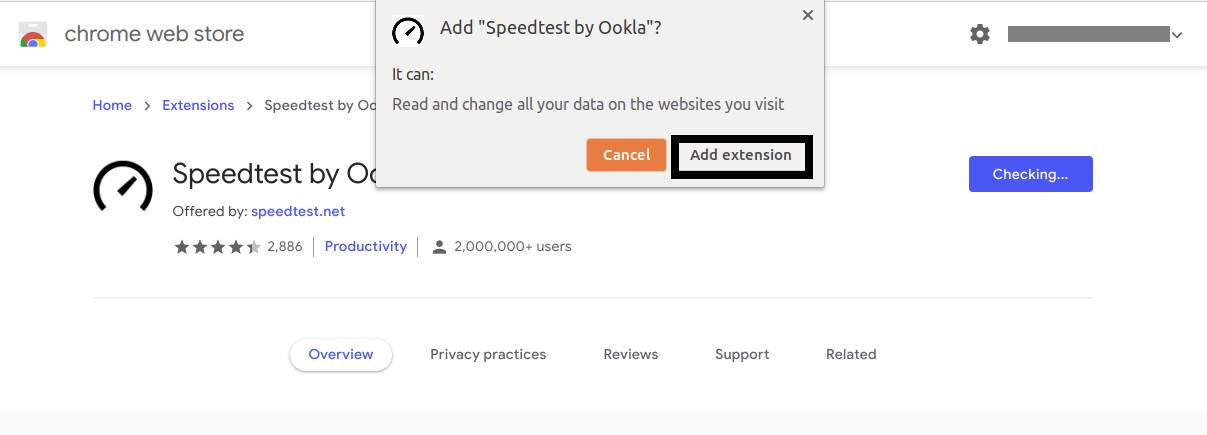The width and height of the screenshot is (1207, 435).
Task: Switch to the Overview tab
Action: [341, 354]
